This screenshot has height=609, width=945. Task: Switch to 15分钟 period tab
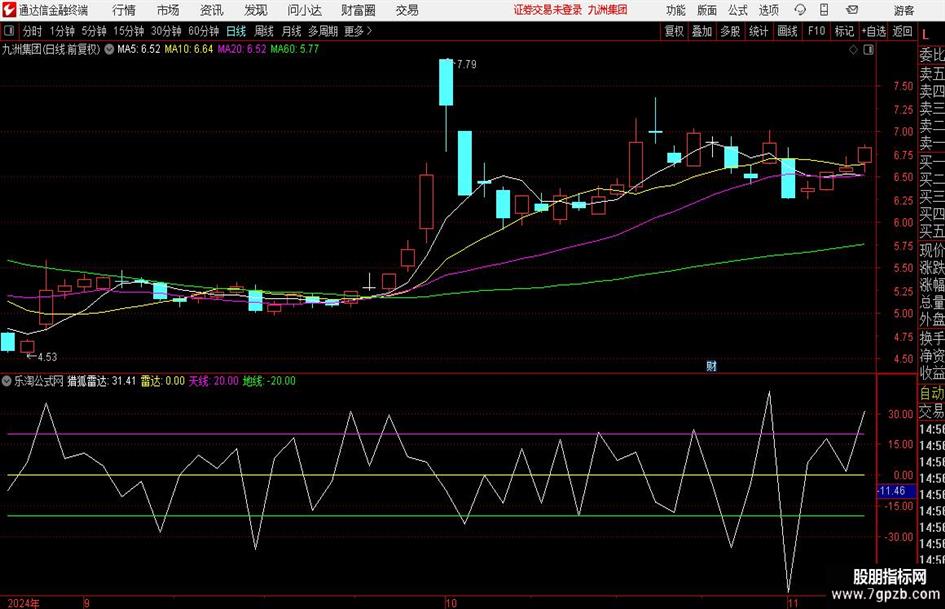click(x=129, y=31)
